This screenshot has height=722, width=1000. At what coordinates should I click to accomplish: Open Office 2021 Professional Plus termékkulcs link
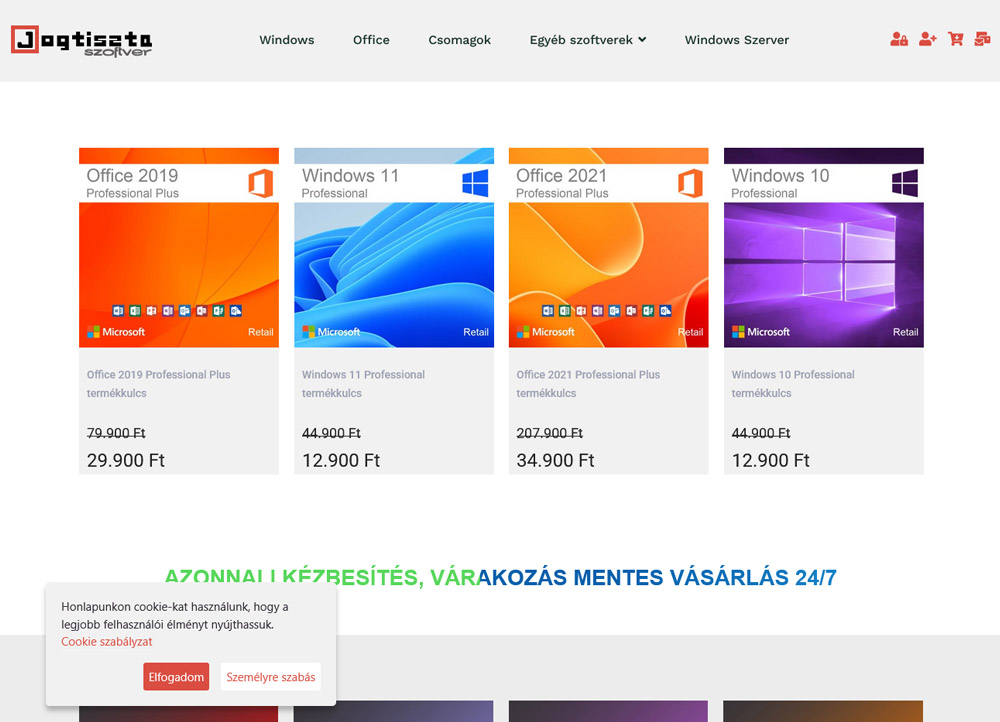point(588,384)
